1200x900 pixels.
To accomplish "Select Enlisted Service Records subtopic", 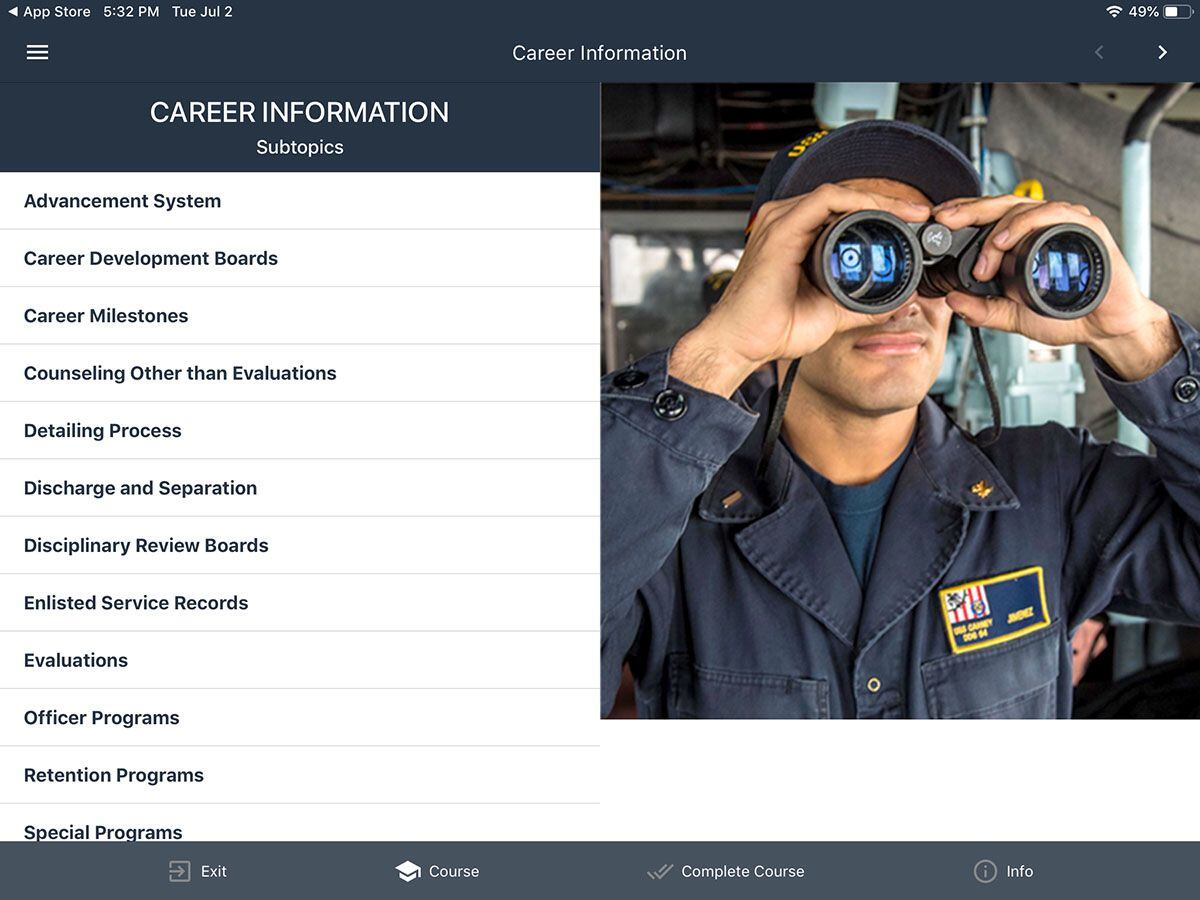I will click(136, 603).
